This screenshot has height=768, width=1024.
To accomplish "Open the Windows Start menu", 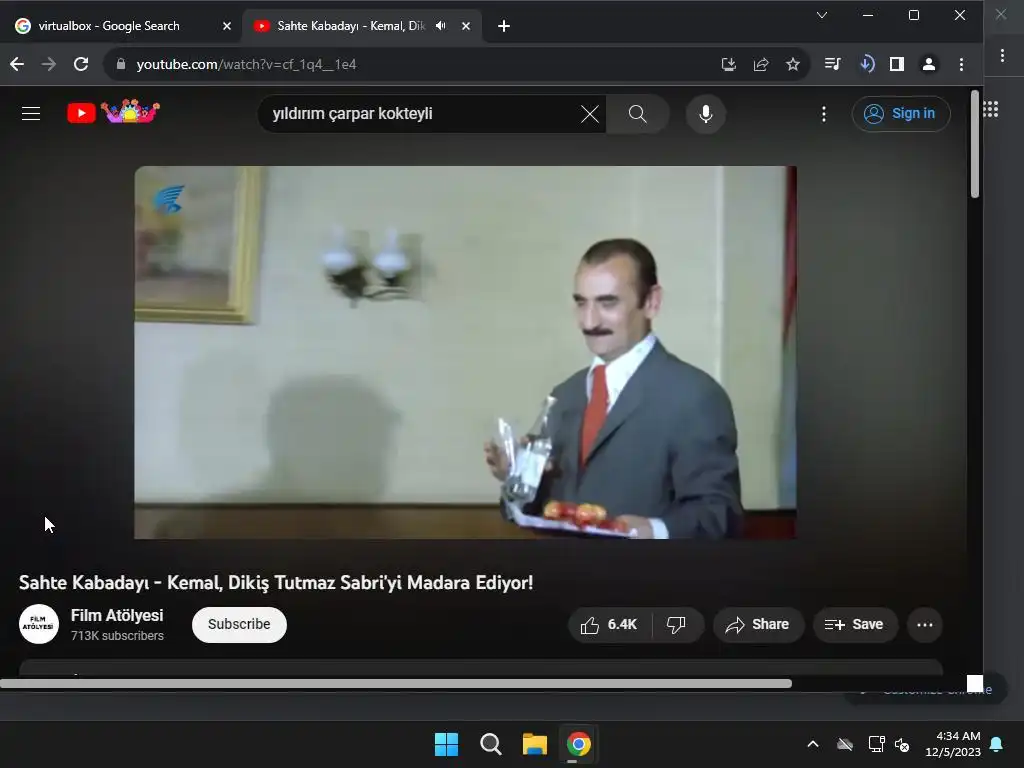I will (447, 744).
